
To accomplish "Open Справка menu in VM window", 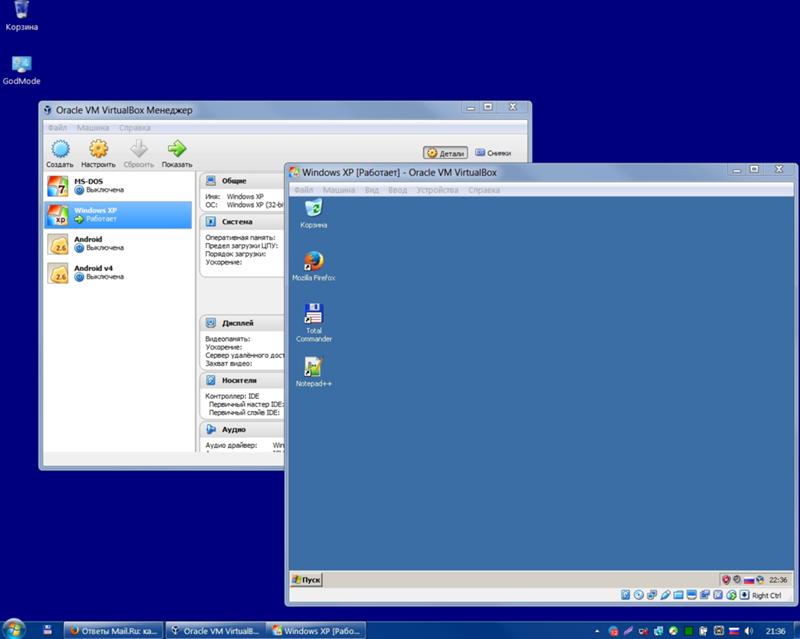I will (484, 190).
